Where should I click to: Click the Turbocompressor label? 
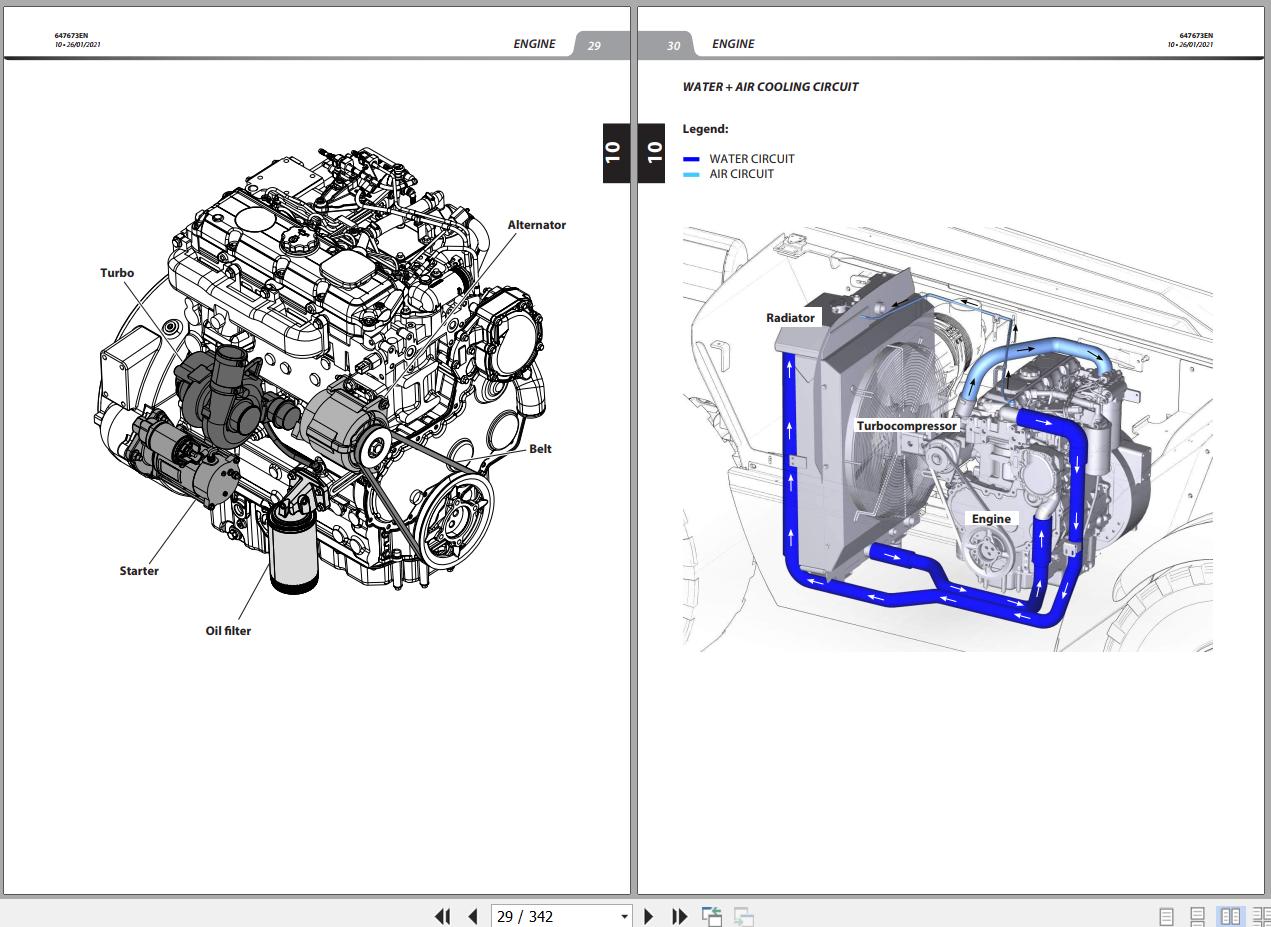(x=906, y=426)
